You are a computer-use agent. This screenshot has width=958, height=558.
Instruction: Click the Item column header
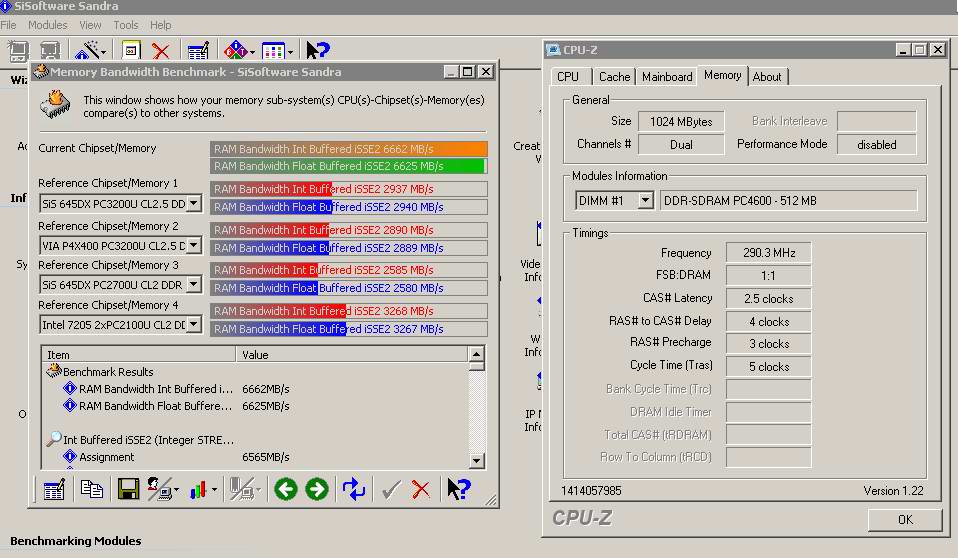click(138, 354)
